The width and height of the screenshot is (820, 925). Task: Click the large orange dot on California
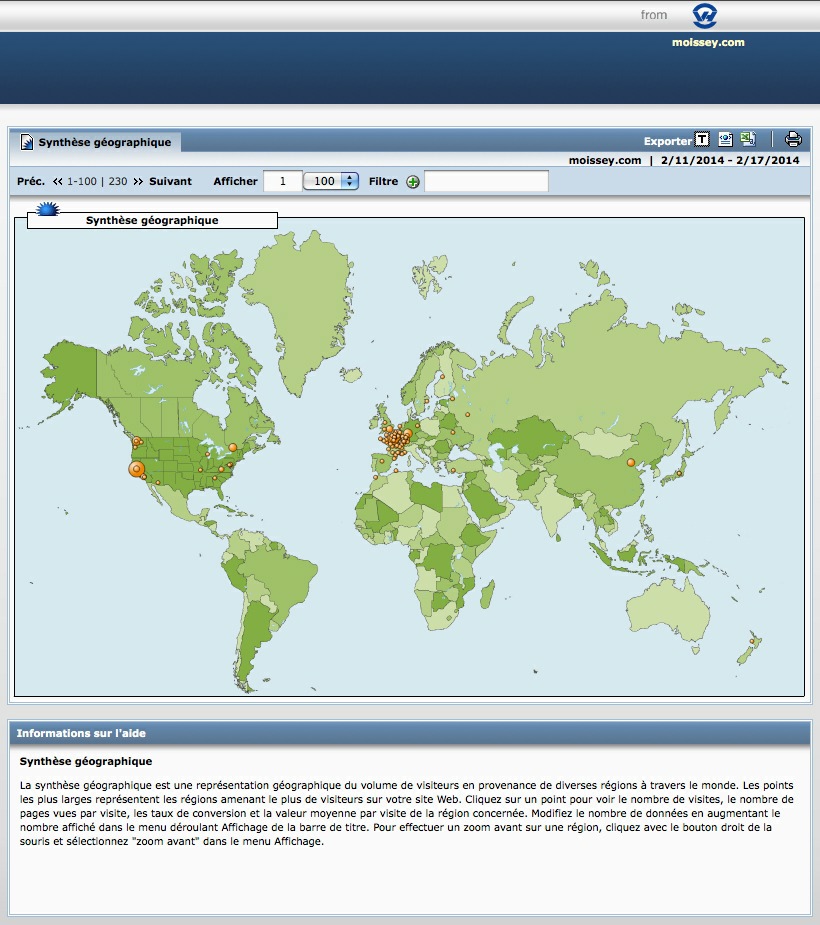pos(136,470)
